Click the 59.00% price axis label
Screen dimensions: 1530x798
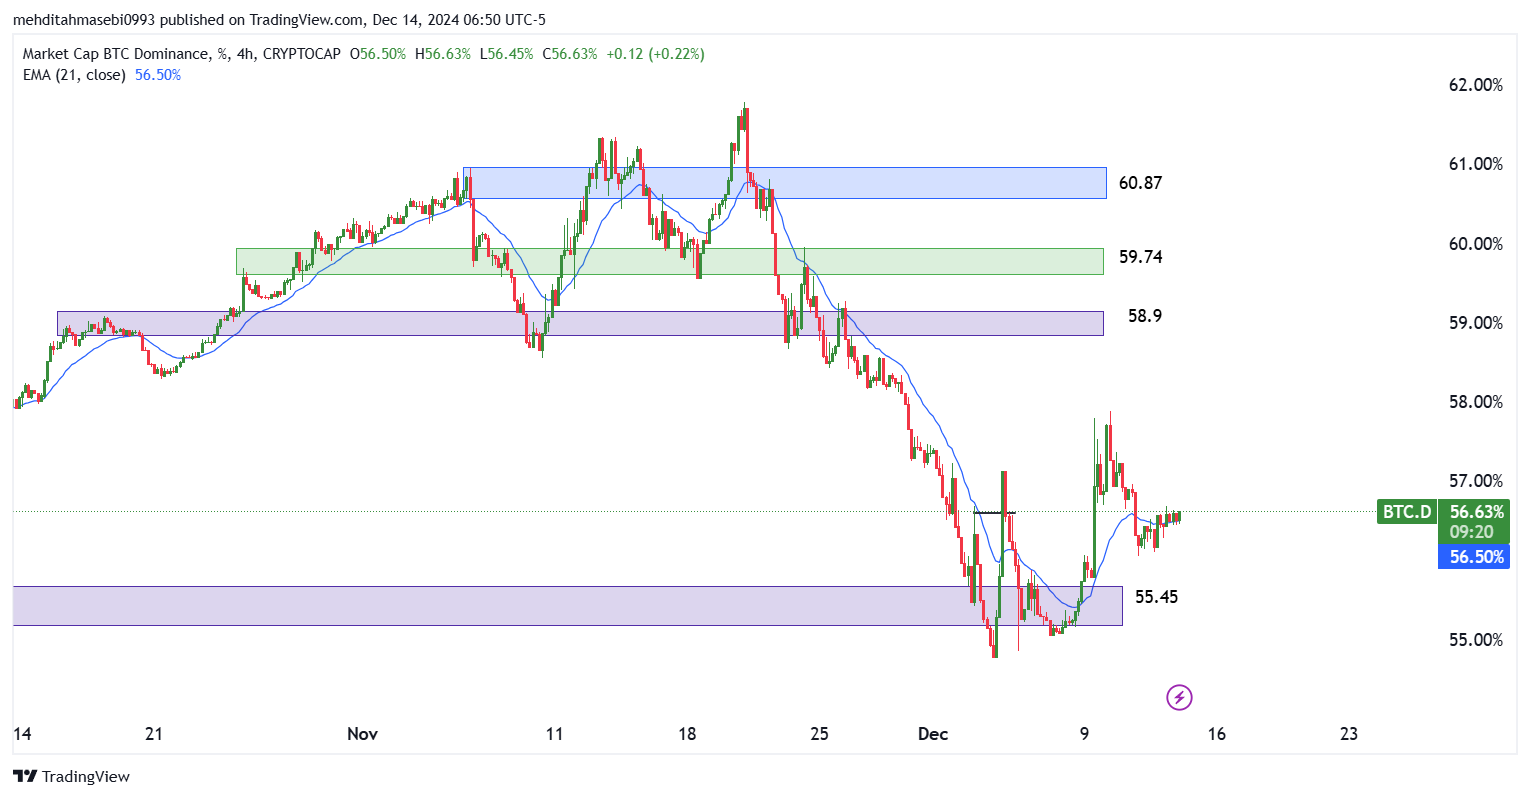[x=1475, y=323]
